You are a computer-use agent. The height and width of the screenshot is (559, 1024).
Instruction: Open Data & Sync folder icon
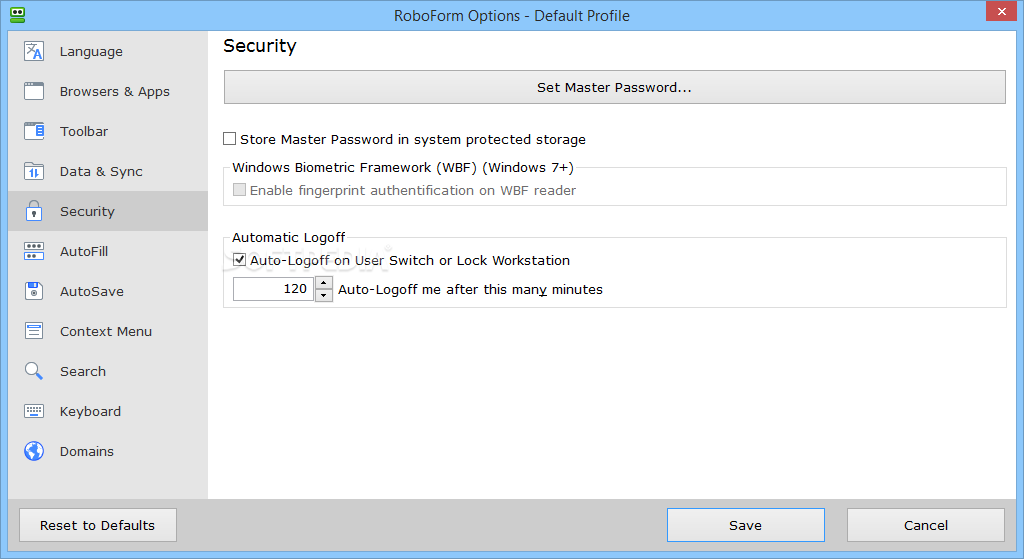pos(34,171)
